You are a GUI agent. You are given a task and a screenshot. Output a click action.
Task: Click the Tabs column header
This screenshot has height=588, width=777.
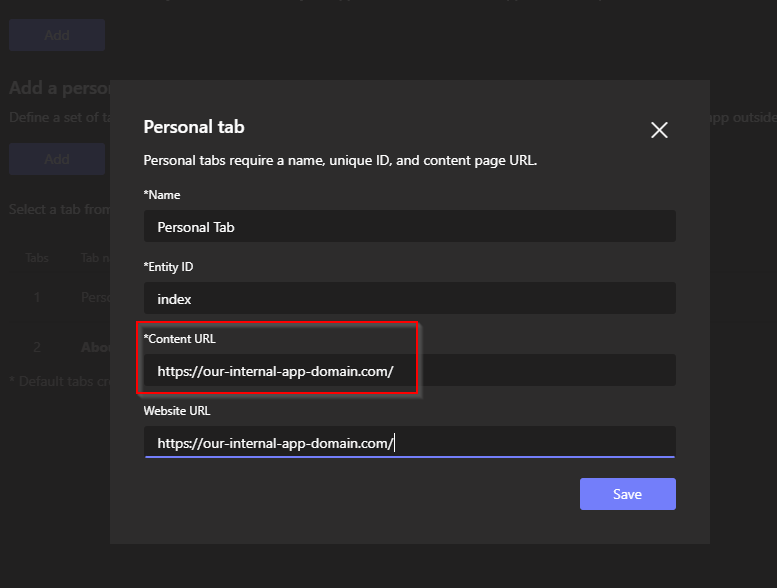pyautogui.click(x=37, y=258)
